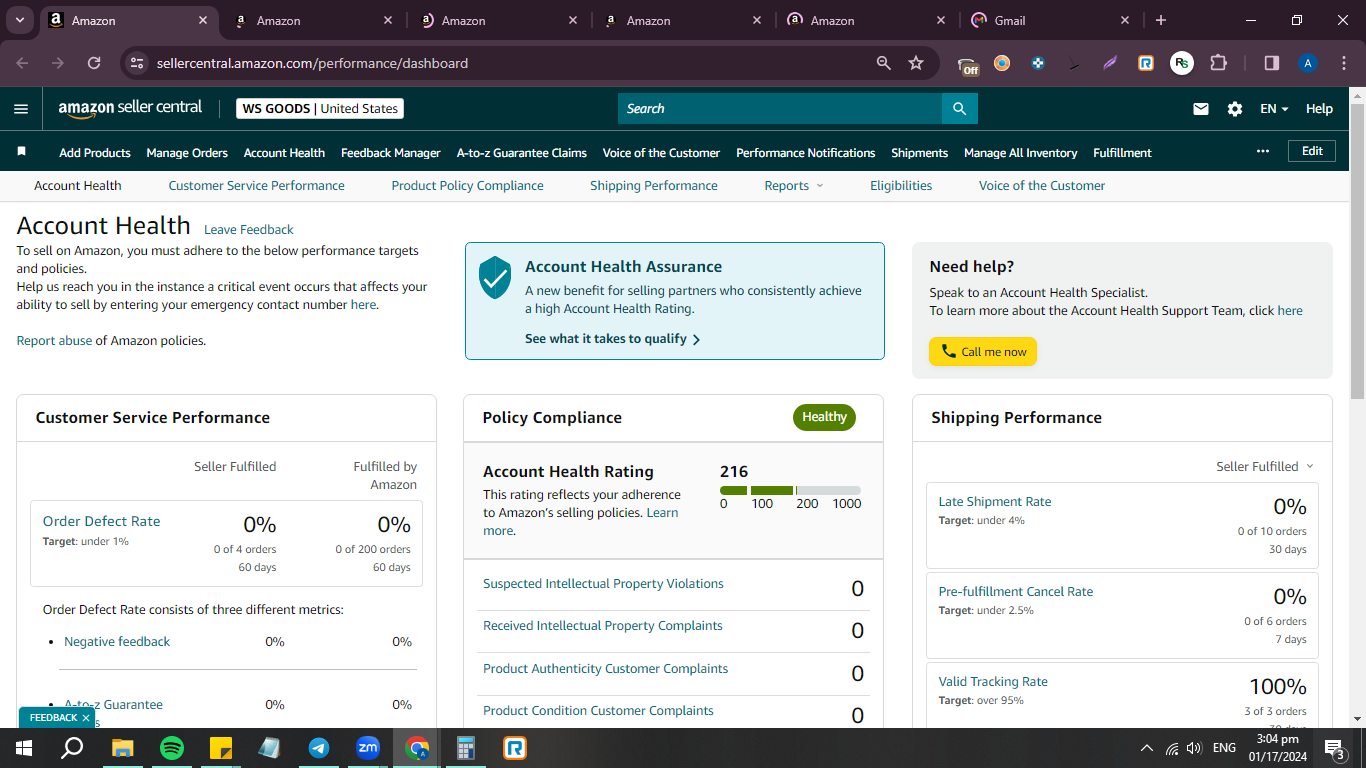Open the browser extensions puzzle icon
This screenshot has height=768, width=1366.
1218,63
